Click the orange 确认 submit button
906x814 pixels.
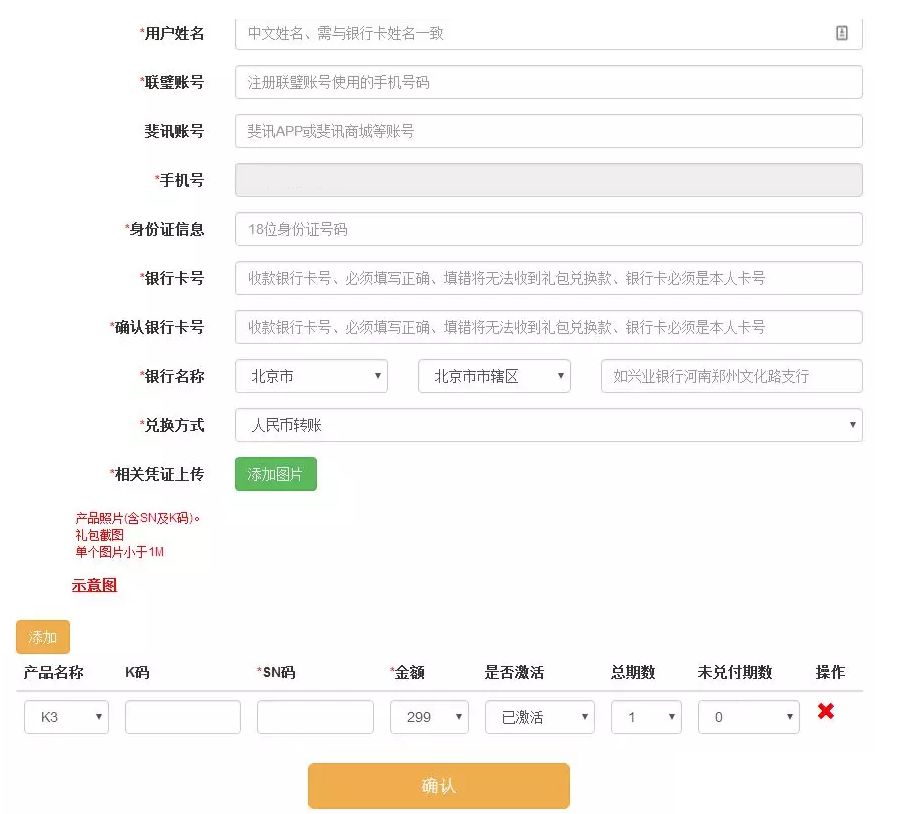pyautogui.click(x=439, y=786)
